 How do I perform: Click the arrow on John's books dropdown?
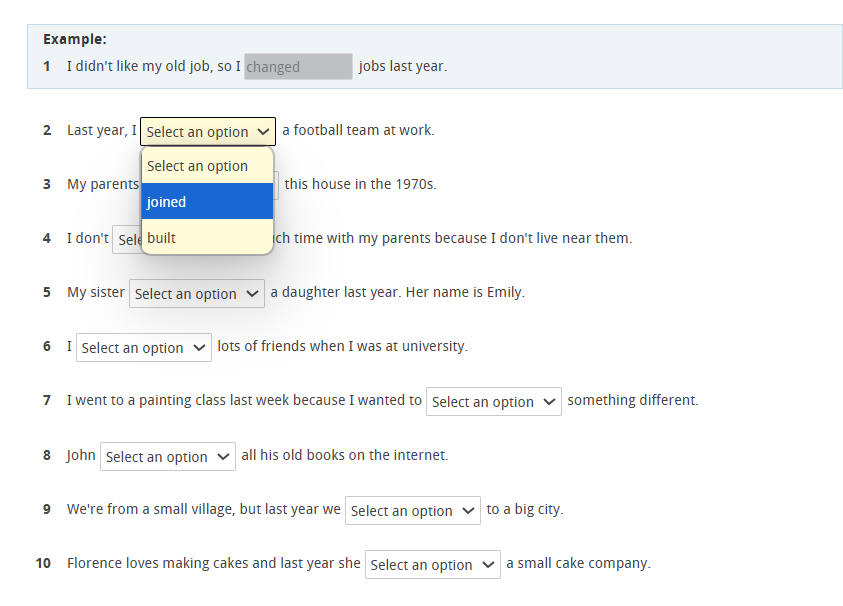tap(221, 455)
